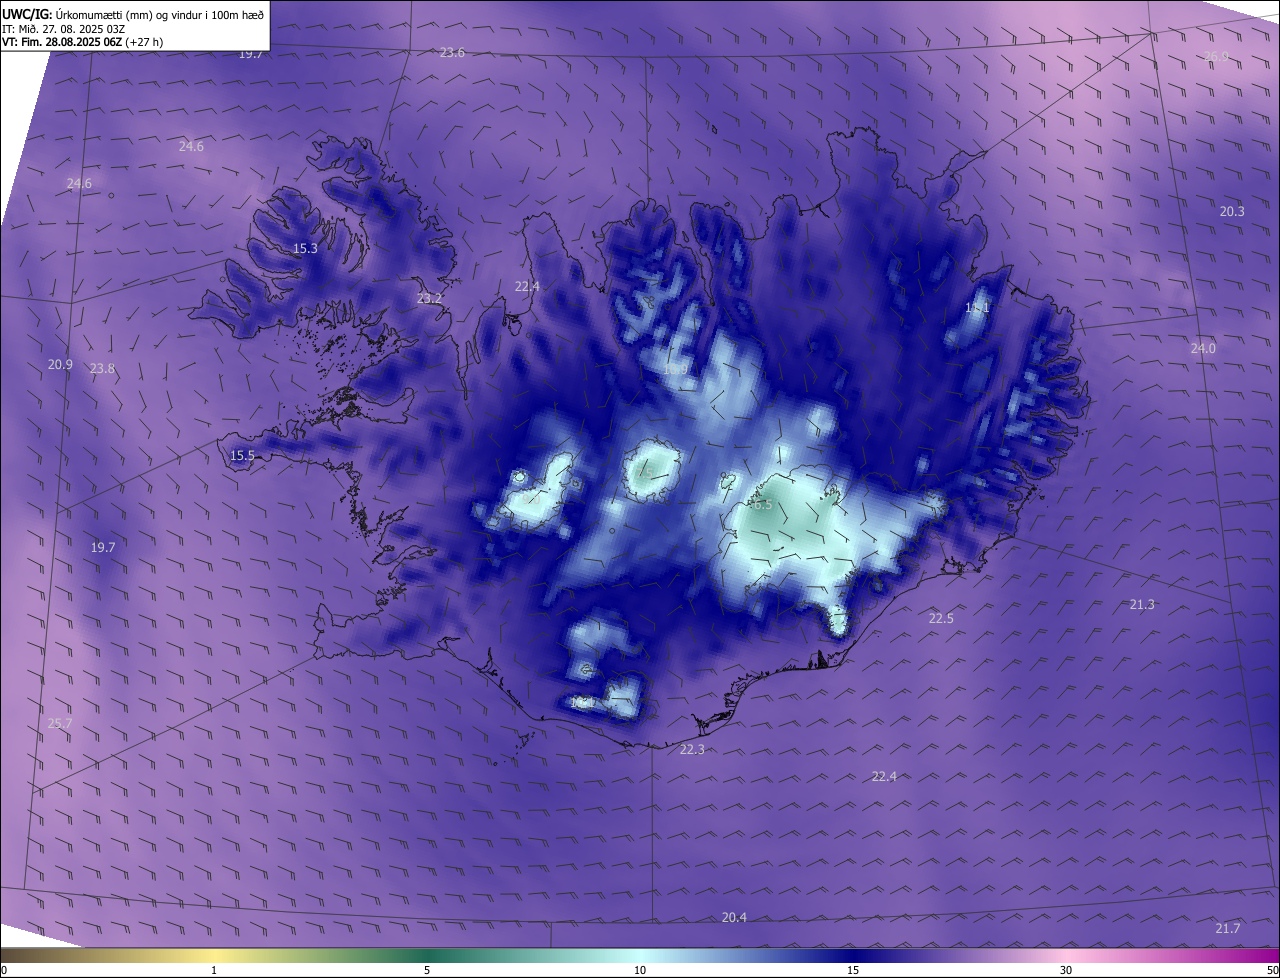Click the 23.2 value label on the map

tap(429, 298)
